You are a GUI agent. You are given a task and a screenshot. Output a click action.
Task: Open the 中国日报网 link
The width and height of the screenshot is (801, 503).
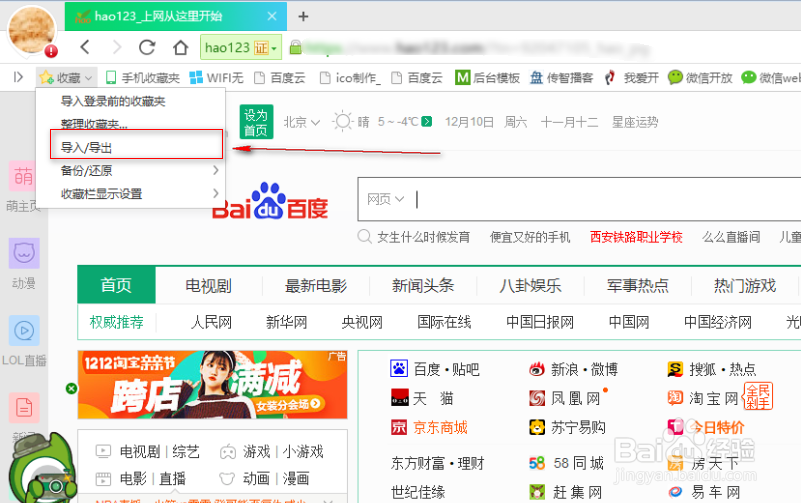[x=540, y=322]
